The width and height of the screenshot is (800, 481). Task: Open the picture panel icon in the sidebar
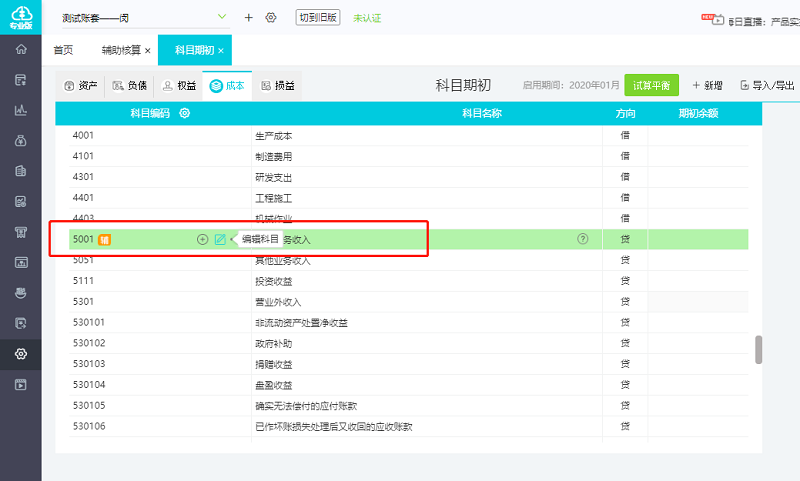tap(21, 263)
